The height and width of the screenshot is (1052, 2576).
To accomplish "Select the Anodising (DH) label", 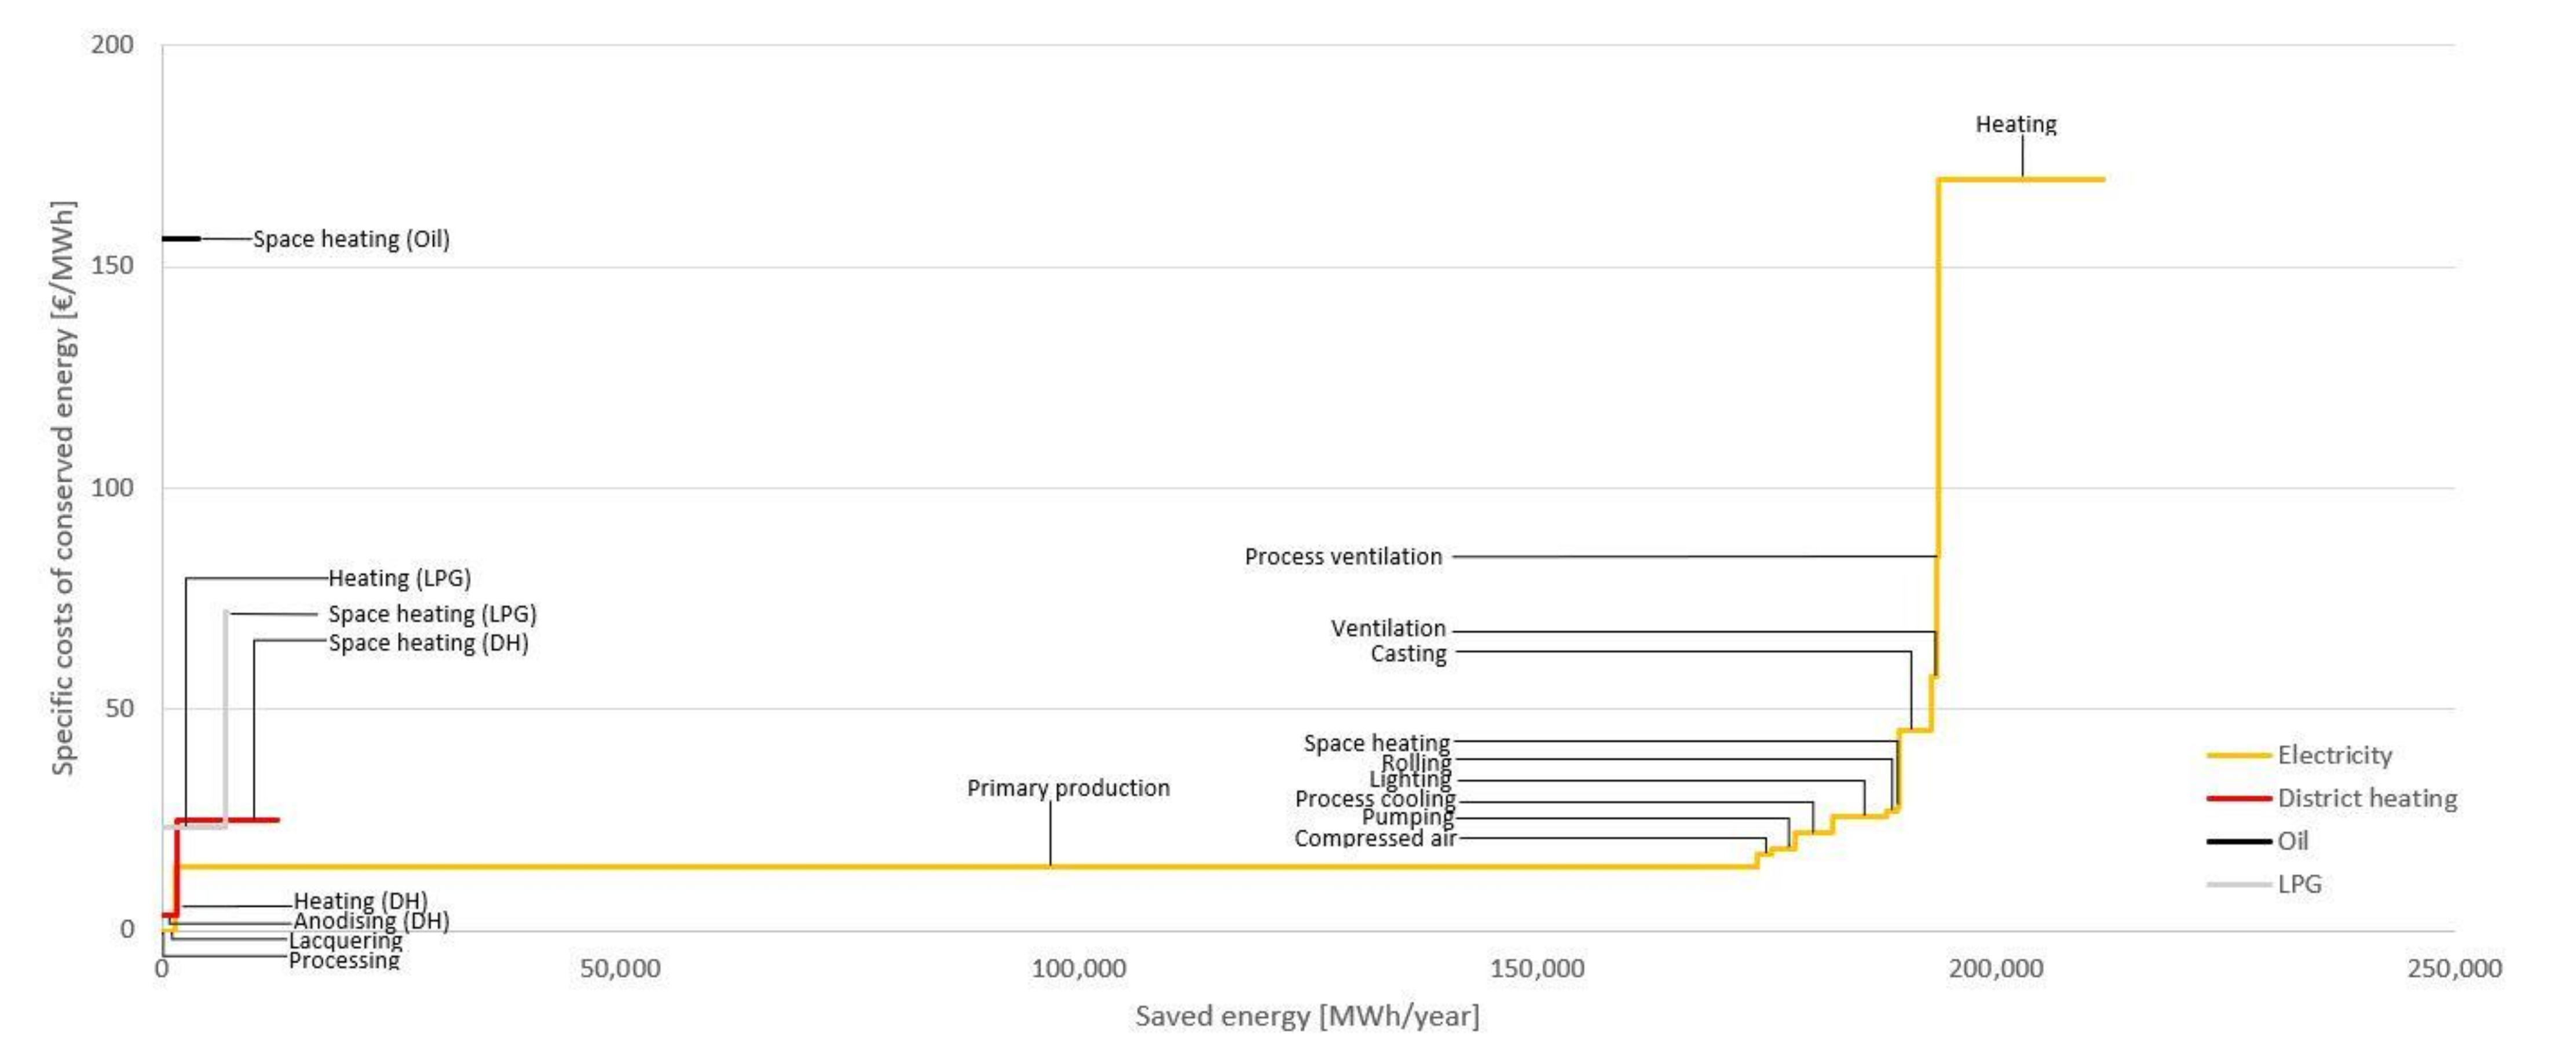I will click(371, 921).
